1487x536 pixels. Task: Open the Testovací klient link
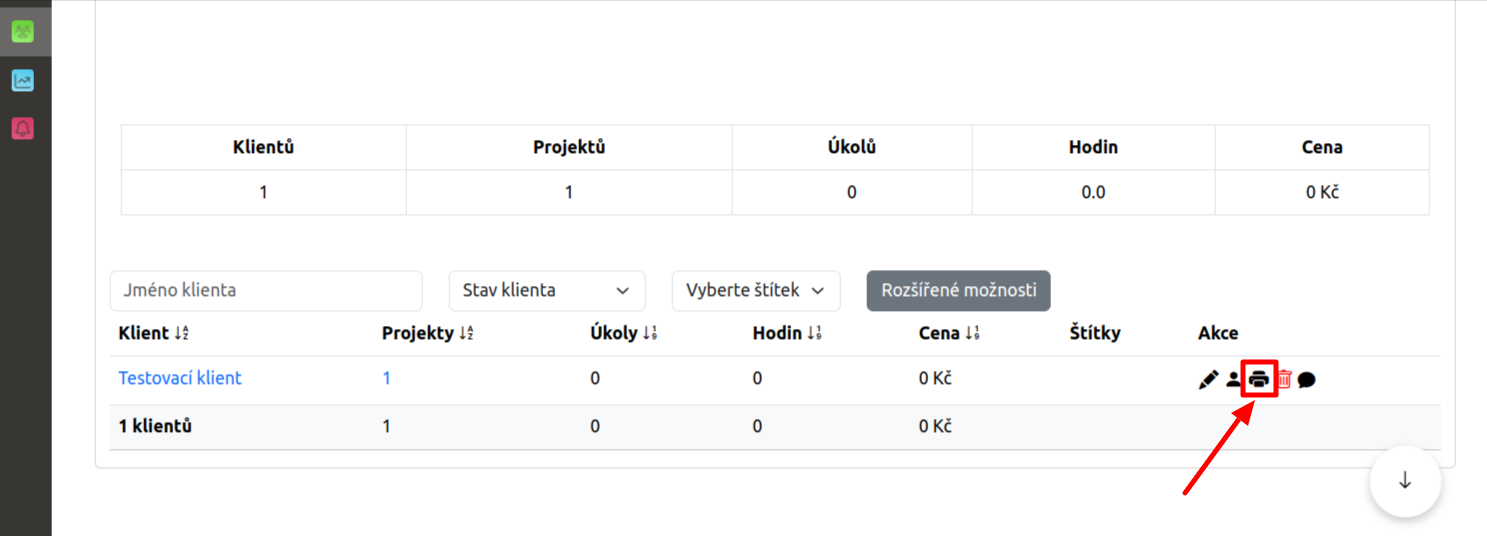coord(180,378)
